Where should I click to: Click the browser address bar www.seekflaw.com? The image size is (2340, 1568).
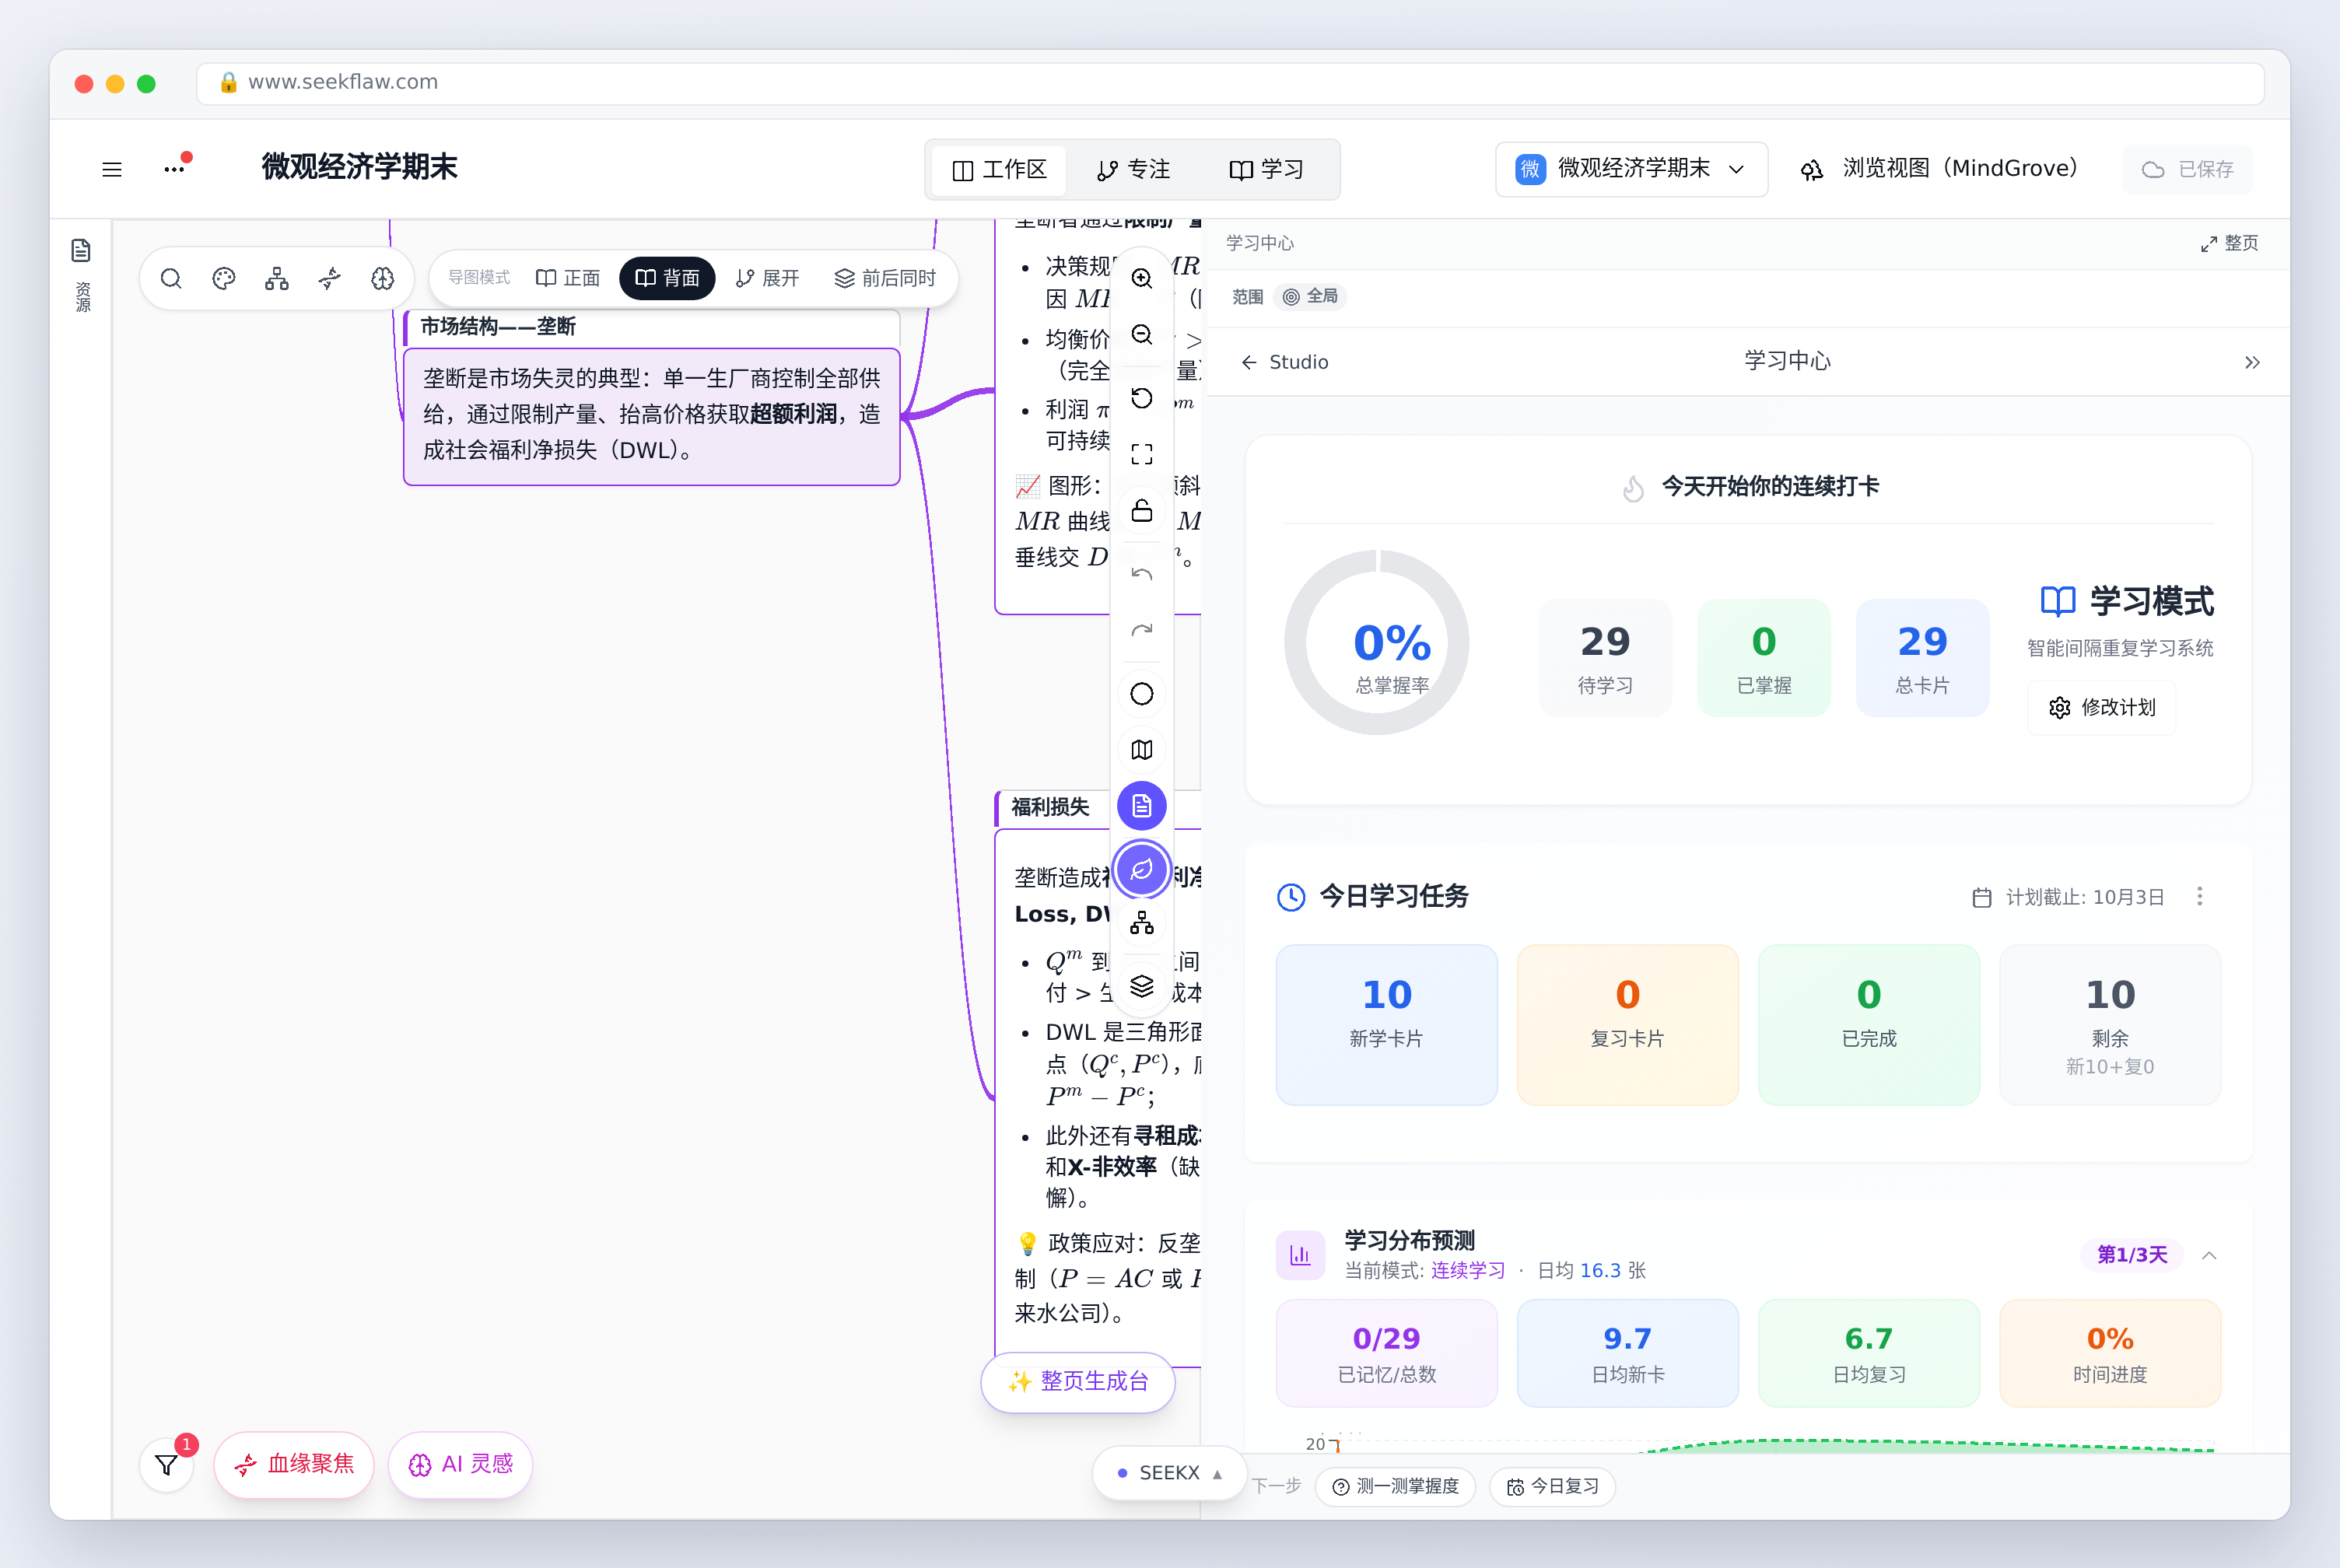pos(1230,83)
